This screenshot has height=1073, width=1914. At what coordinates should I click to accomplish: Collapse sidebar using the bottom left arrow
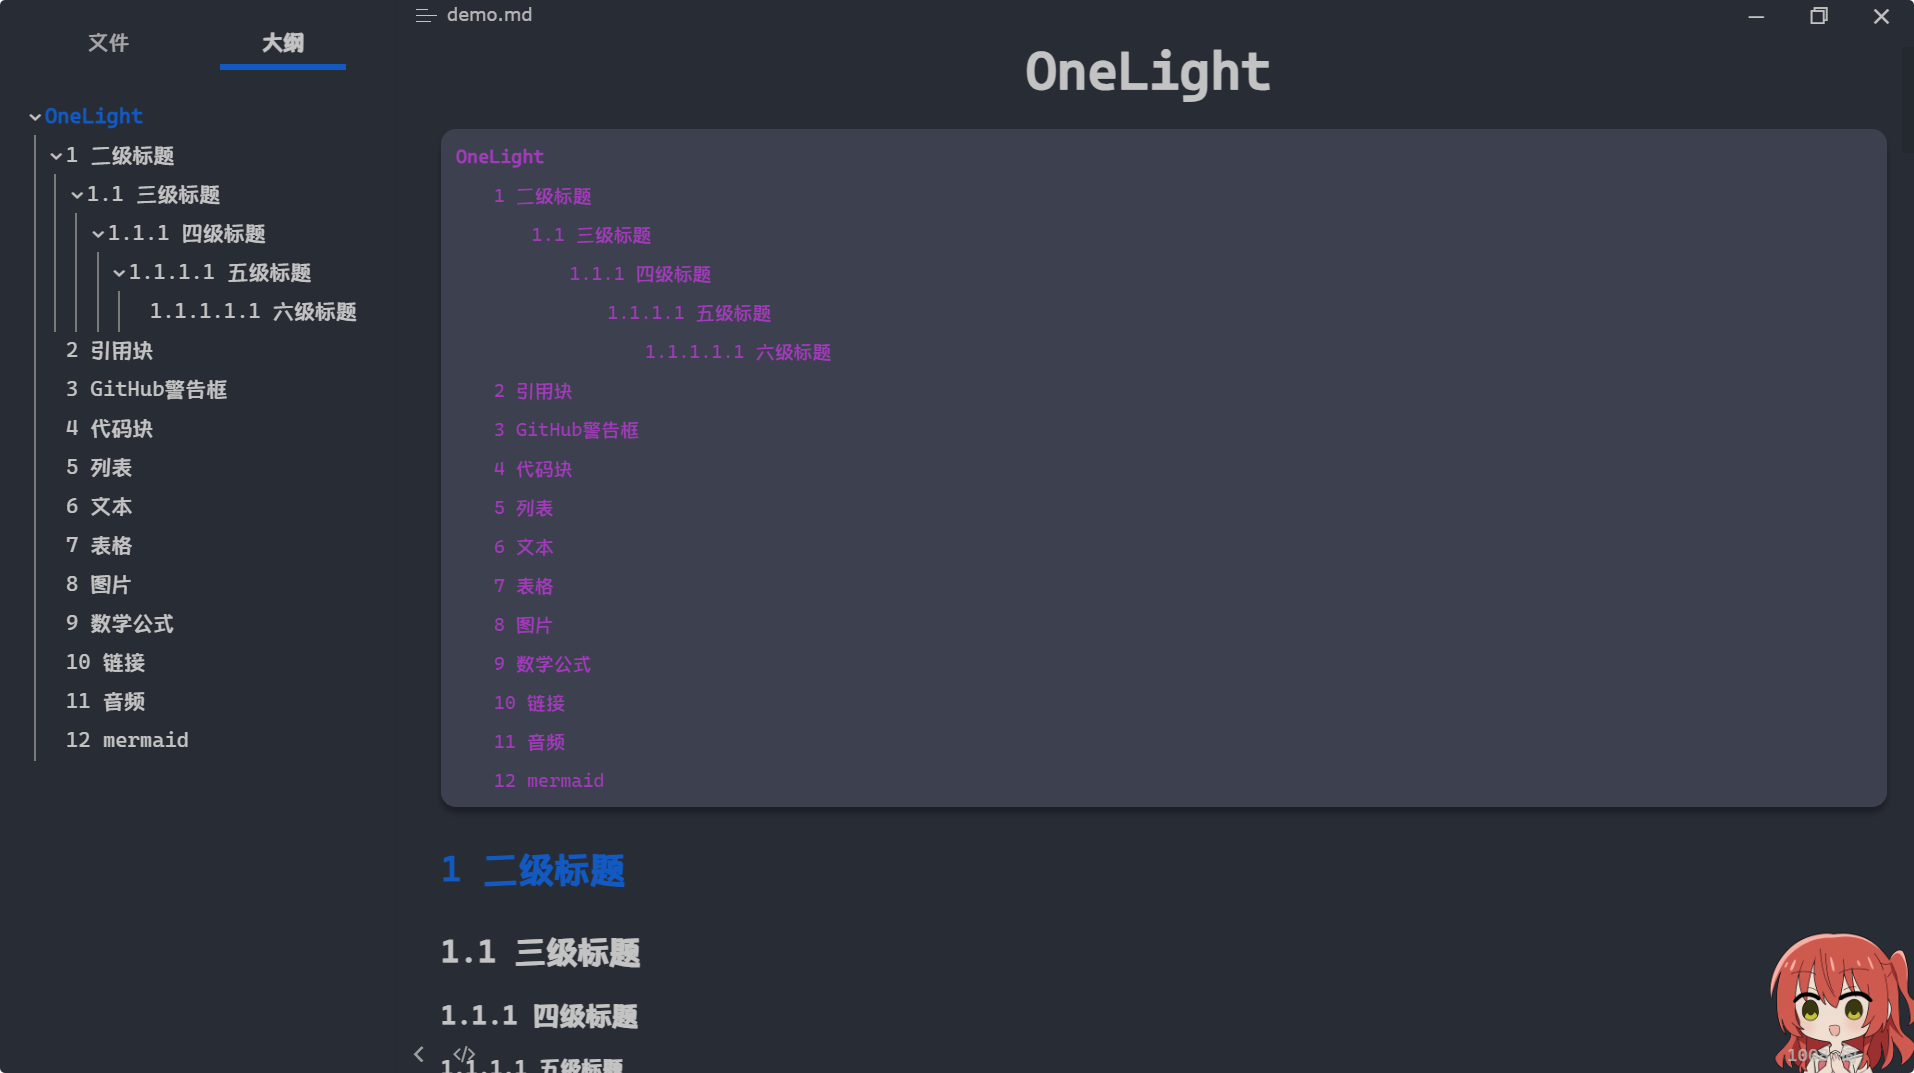point(419,1054)
